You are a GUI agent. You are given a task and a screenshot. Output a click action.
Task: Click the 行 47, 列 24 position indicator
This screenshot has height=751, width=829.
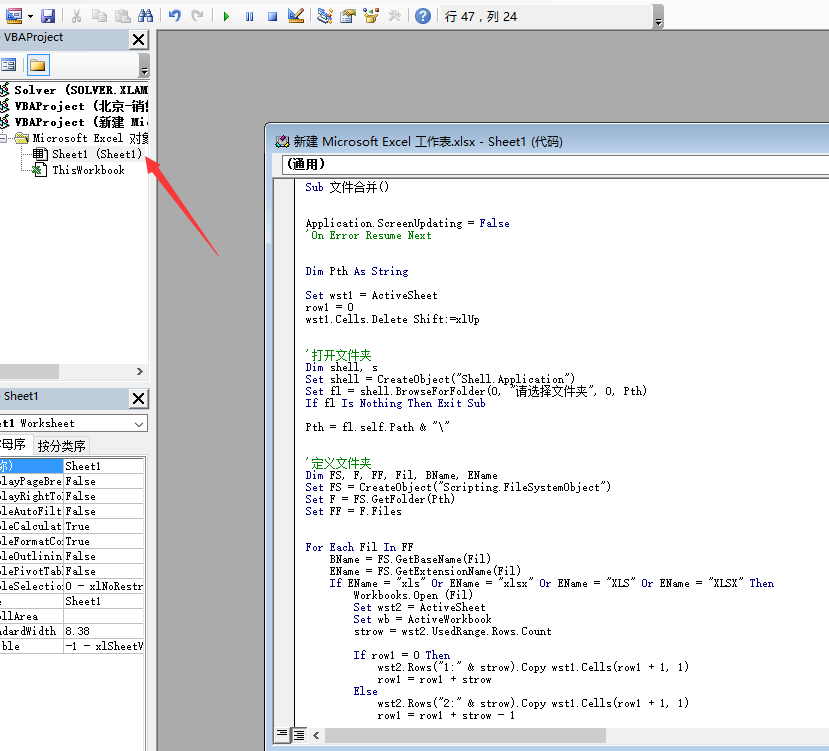[x=481, y=16]
